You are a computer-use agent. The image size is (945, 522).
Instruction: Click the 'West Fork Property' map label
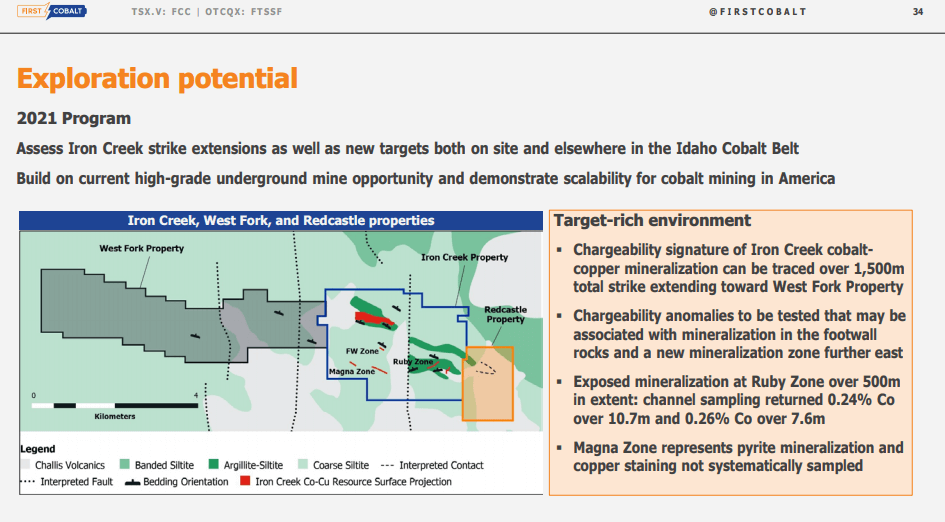142,248
